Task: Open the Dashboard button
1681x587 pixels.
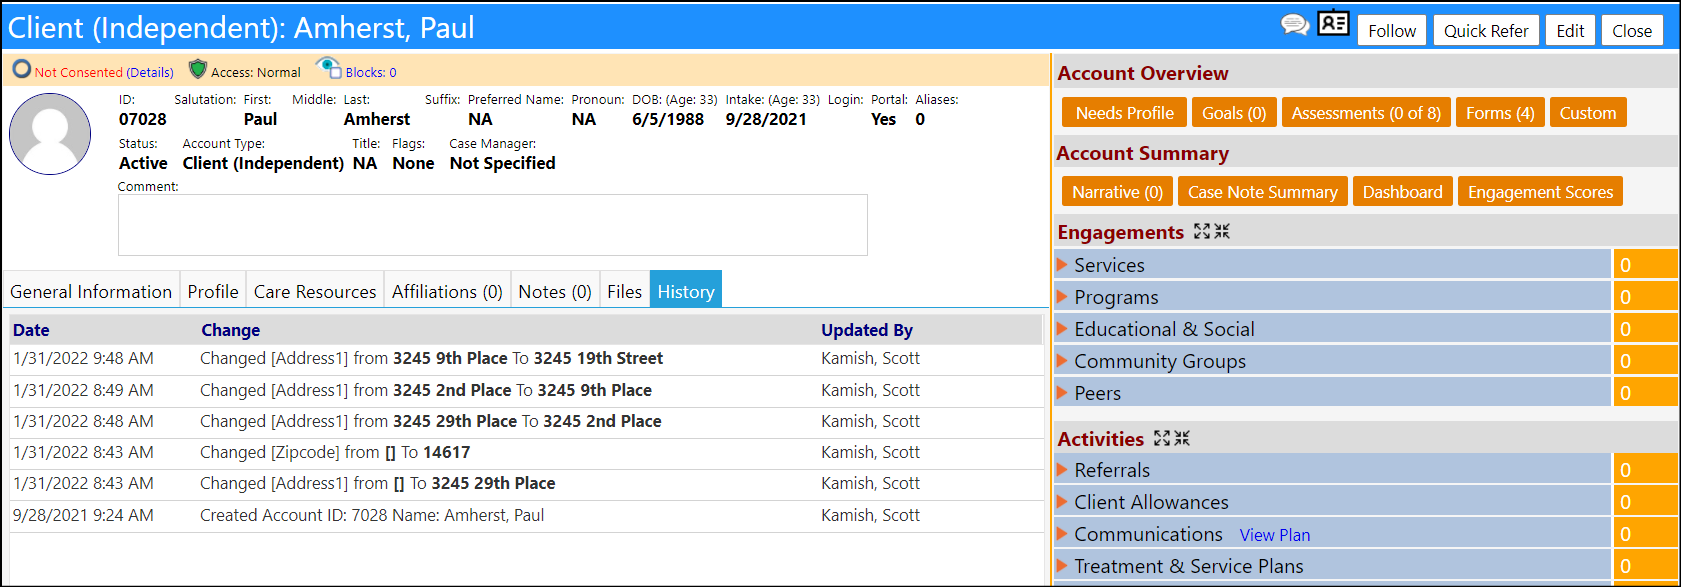Action: pyautogui.click(x=1402, y=192)
